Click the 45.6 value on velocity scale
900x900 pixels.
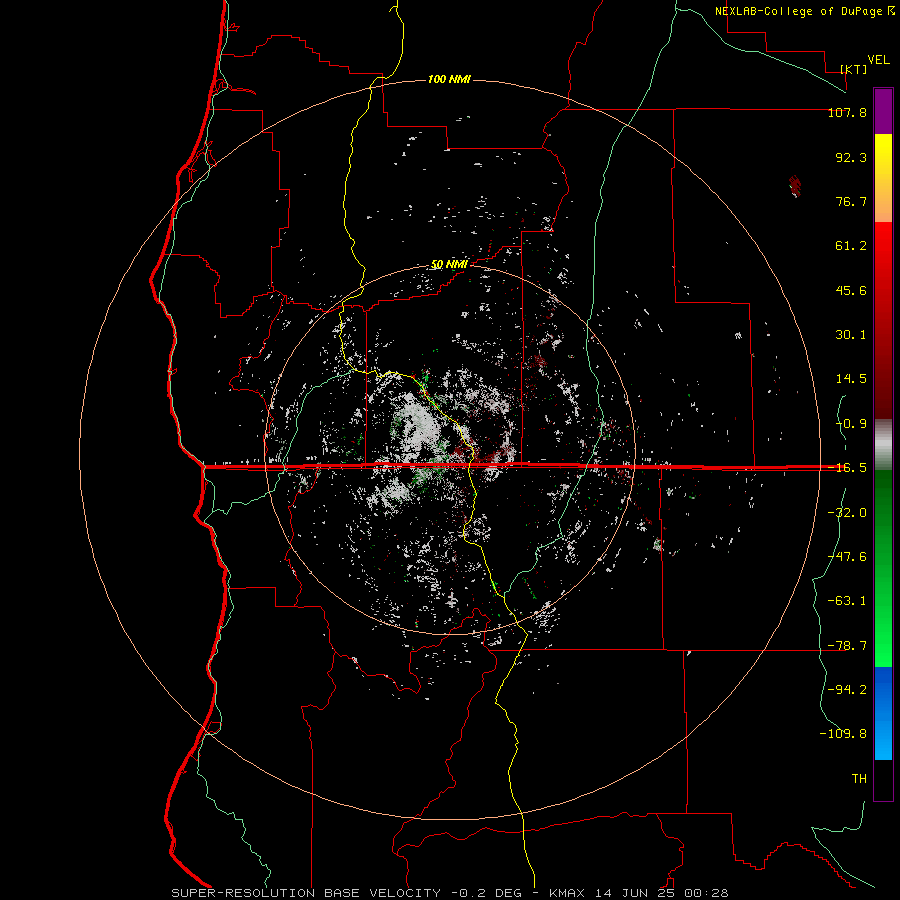[851, 290]
